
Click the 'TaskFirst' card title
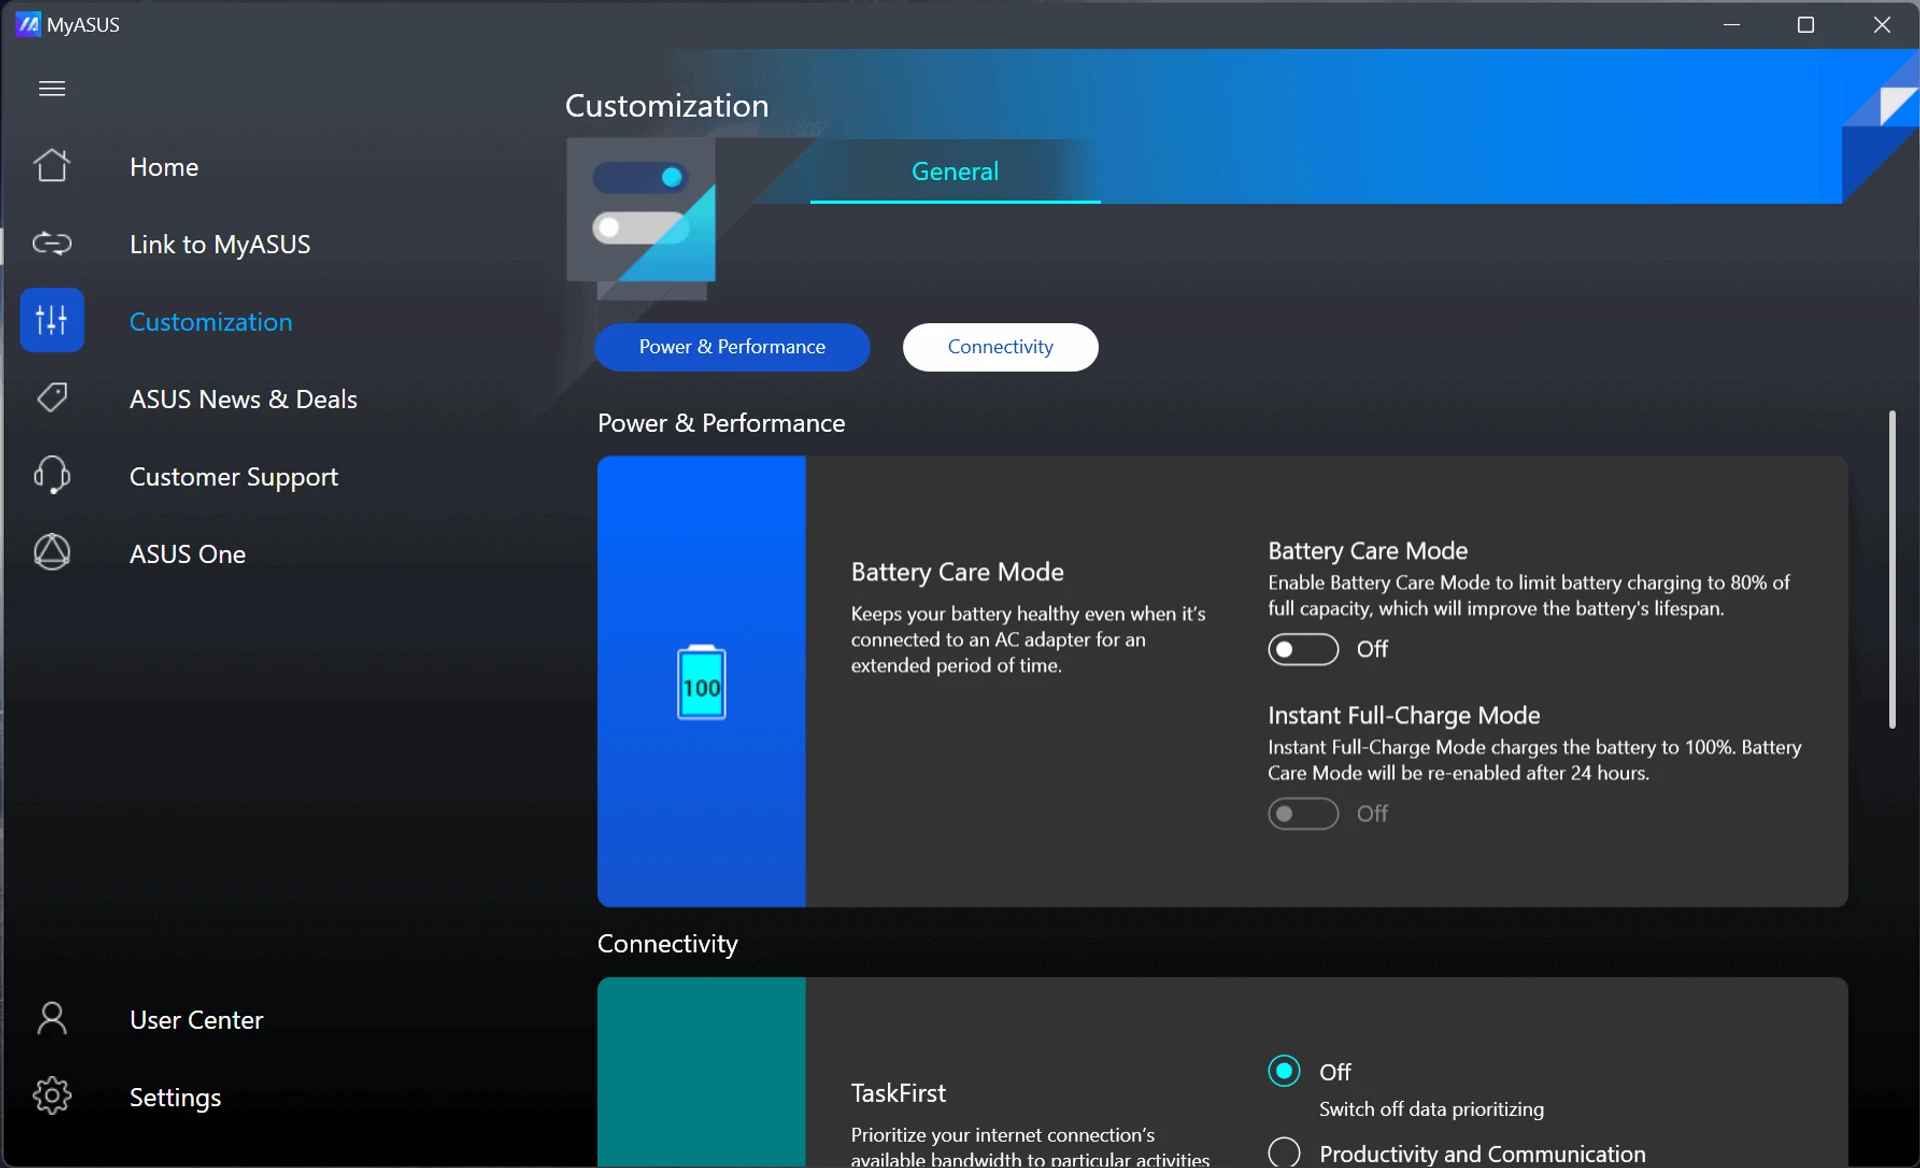pos(898,1093)
